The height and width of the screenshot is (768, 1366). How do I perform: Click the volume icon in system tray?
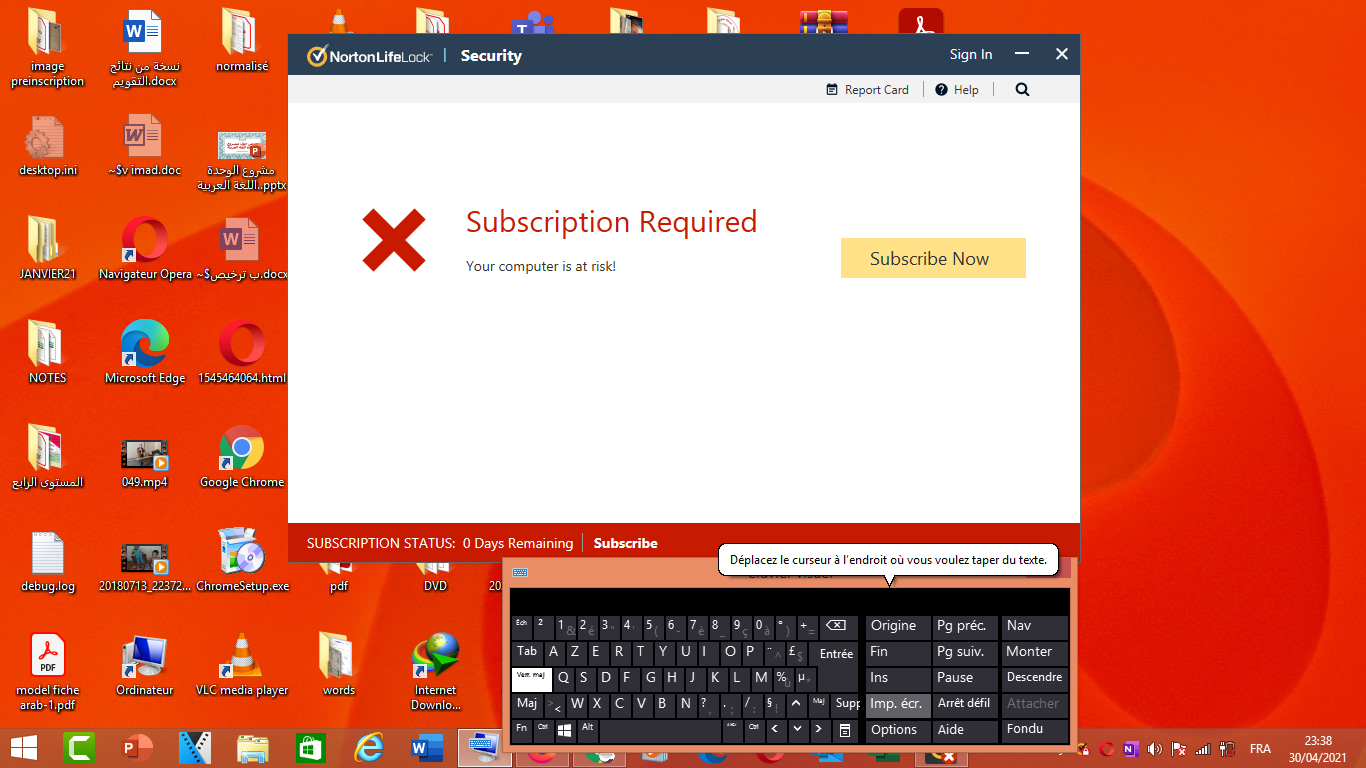pyautogui.click(x=1155, y=749)
